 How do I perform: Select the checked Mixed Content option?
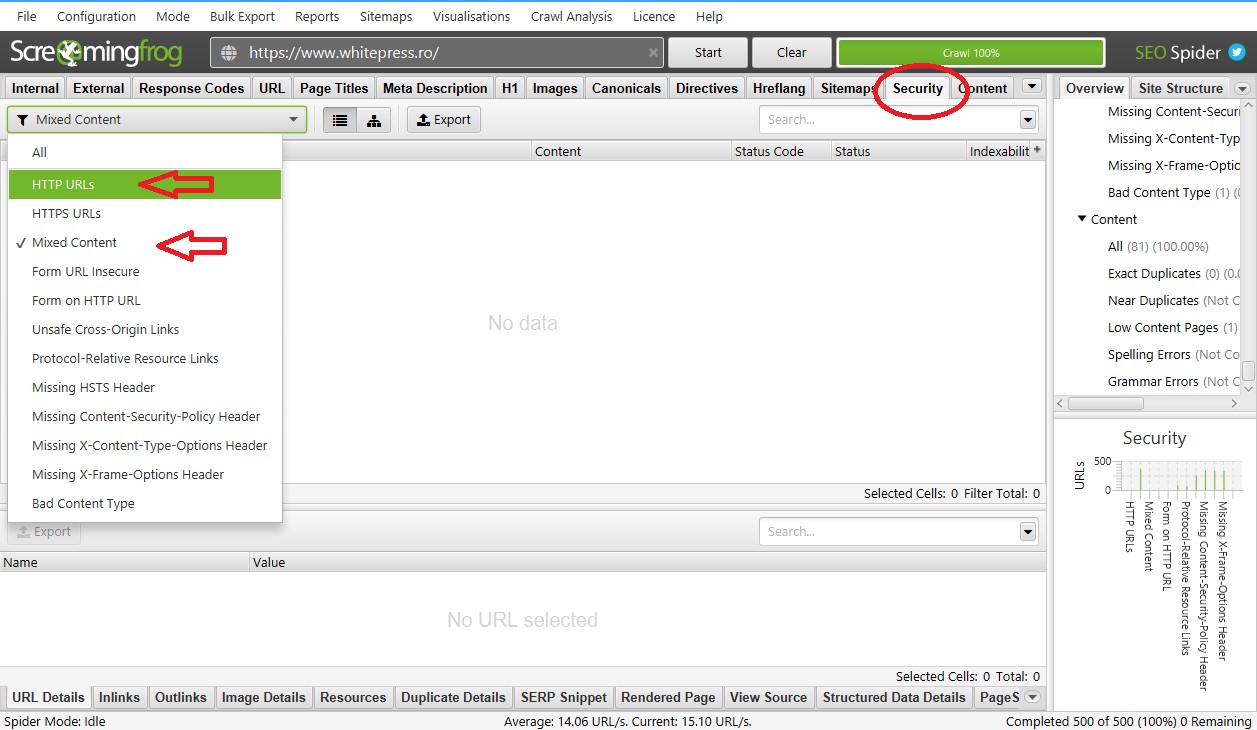point(145,242)
